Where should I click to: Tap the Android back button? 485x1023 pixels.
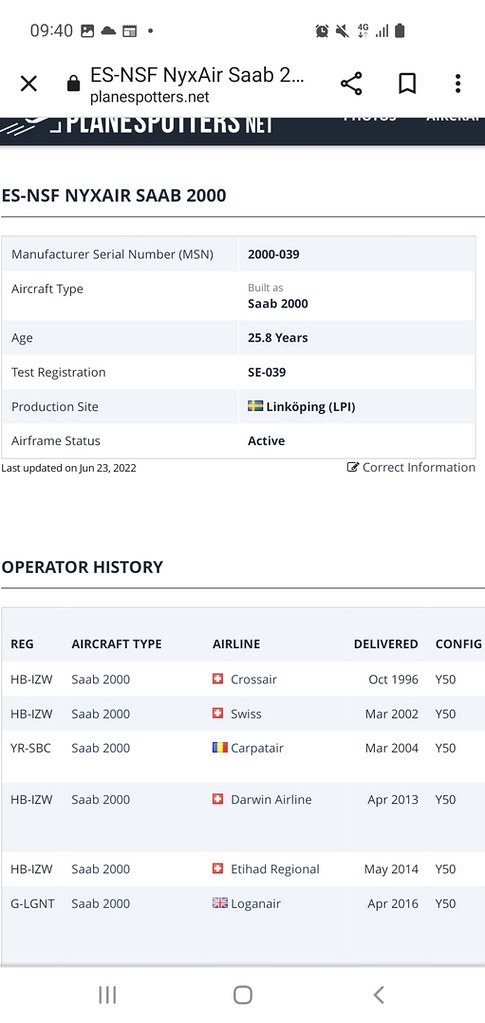coord(379,995)
